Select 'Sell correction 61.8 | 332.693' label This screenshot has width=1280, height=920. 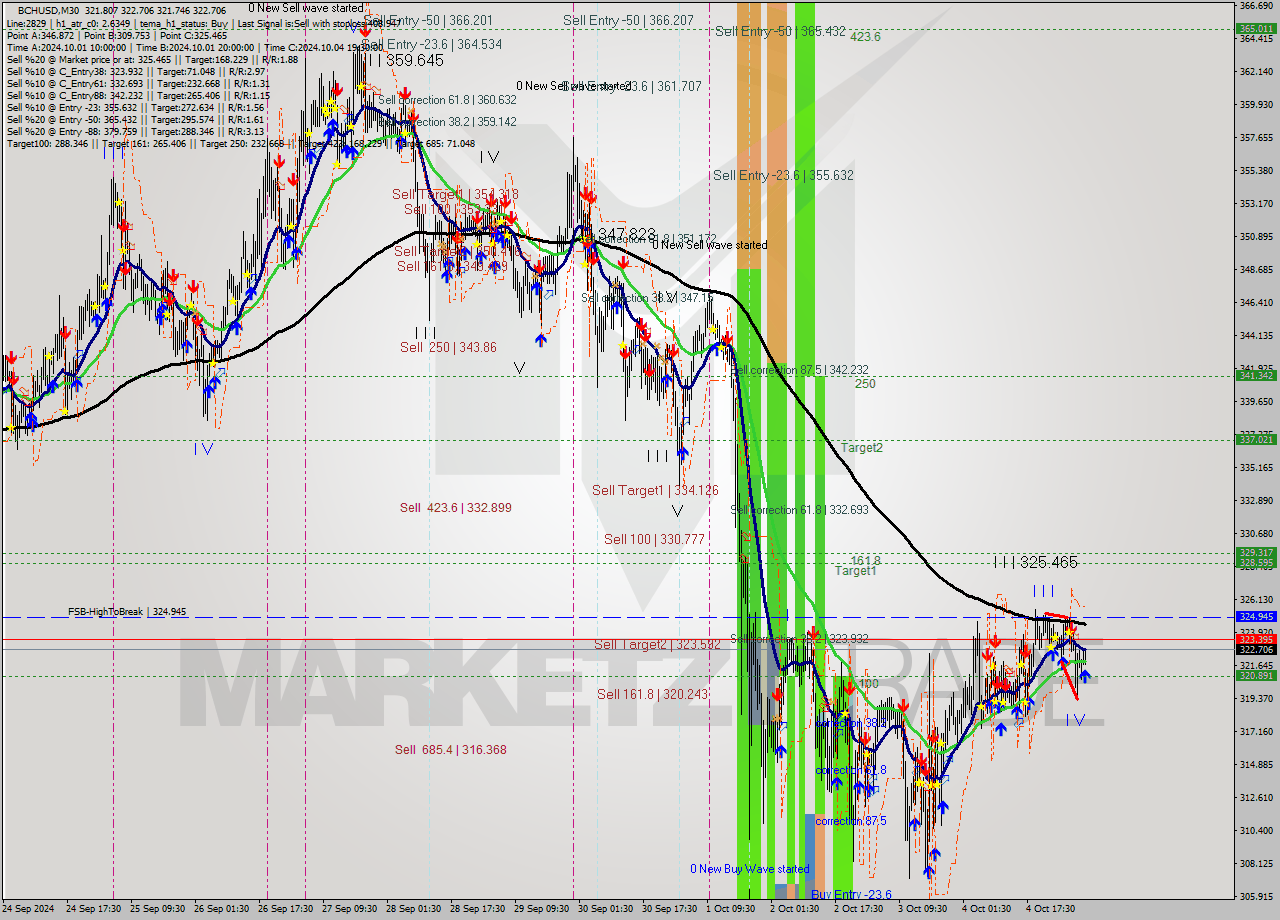(x=800, y=510)
